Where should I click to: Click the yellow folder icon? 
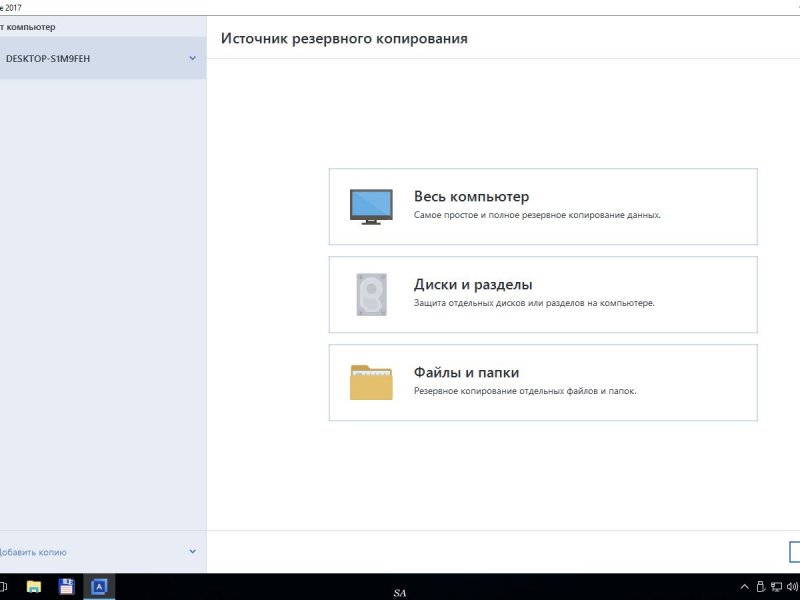(371, 383)
